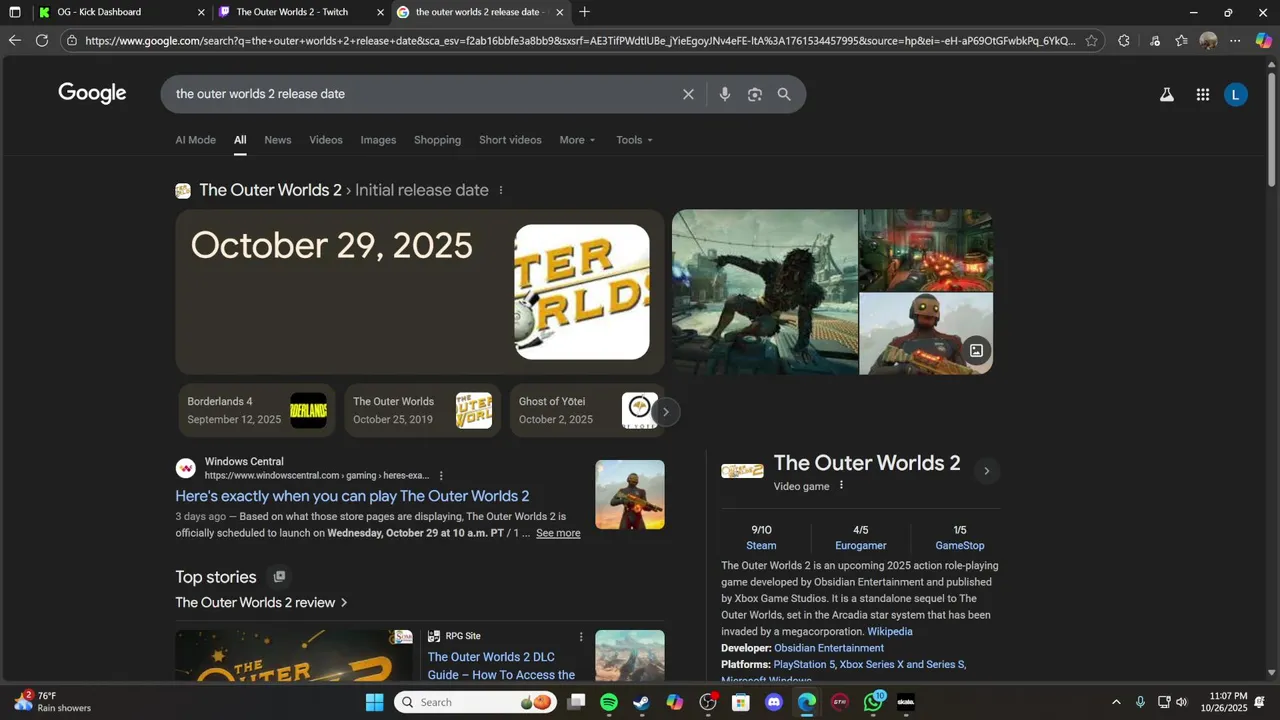
Task: Show next related games carousel arrow
Action: 666,412
